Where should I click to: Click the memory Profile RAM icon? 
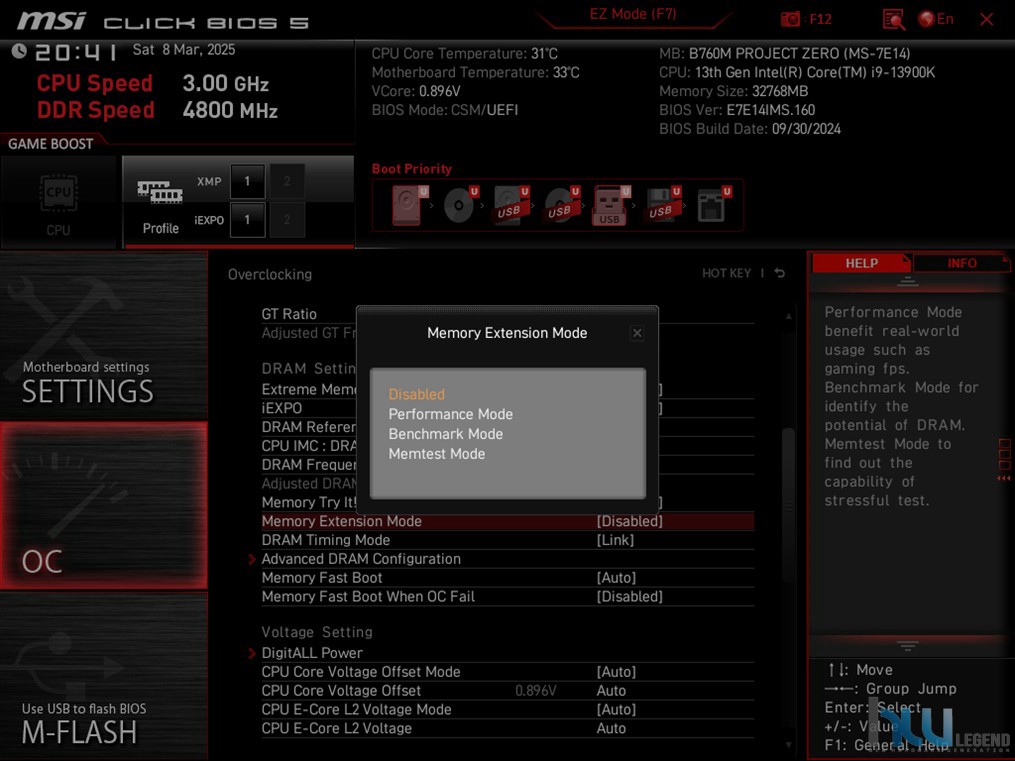[x=160, y=192]
